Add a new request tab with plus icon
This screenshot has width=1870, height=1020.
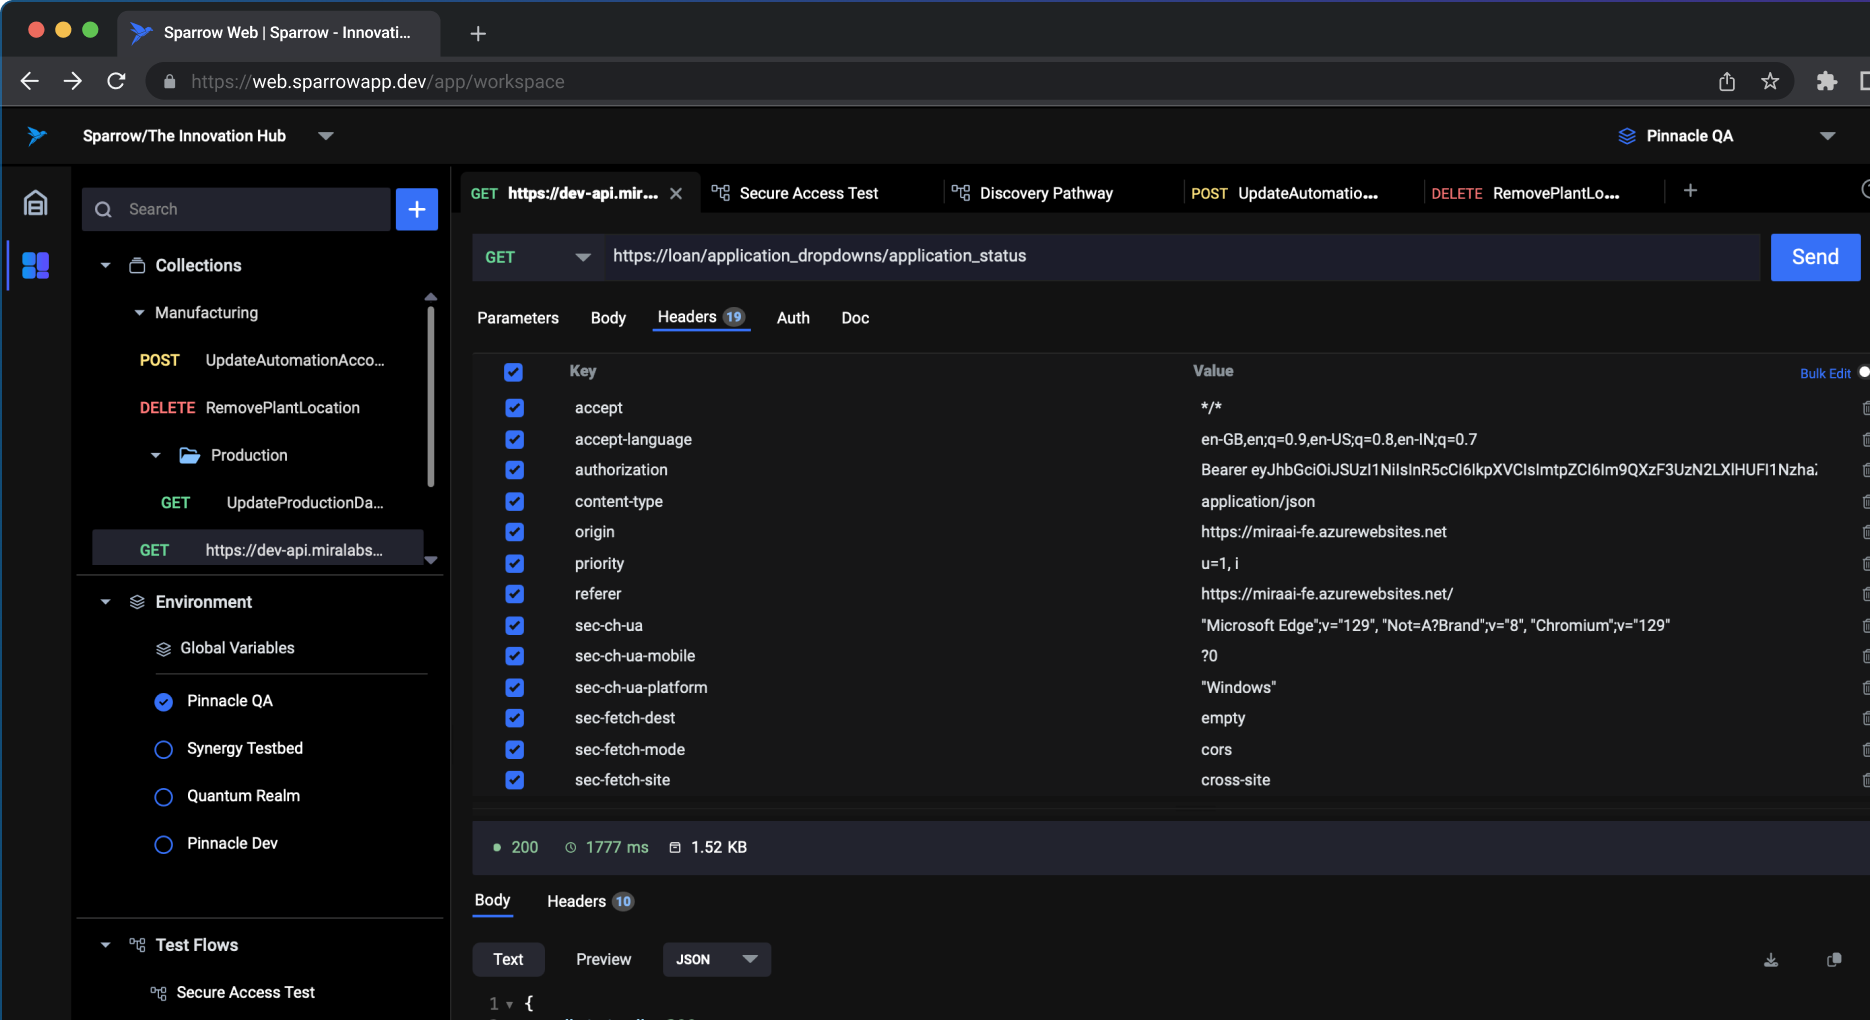point(1690,191)
